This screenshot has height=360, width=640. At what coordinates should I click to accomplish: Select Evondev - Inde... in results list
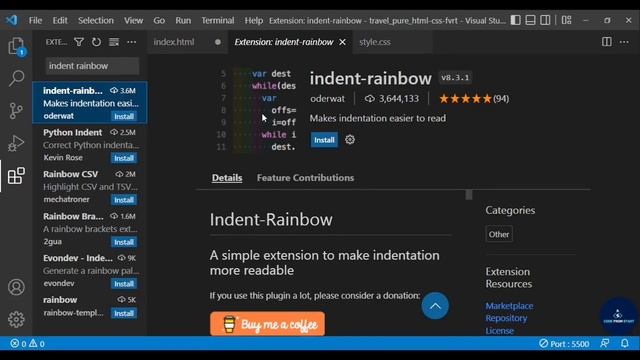(x=90, y=270)
